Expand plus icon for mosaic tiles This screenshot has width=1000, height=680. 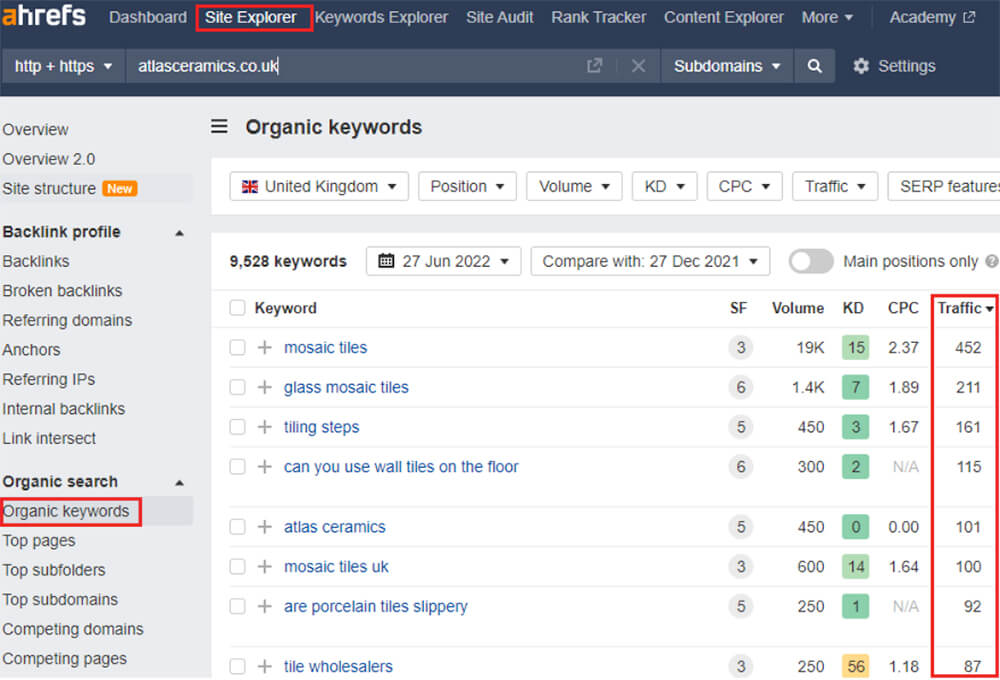[265, 348]
